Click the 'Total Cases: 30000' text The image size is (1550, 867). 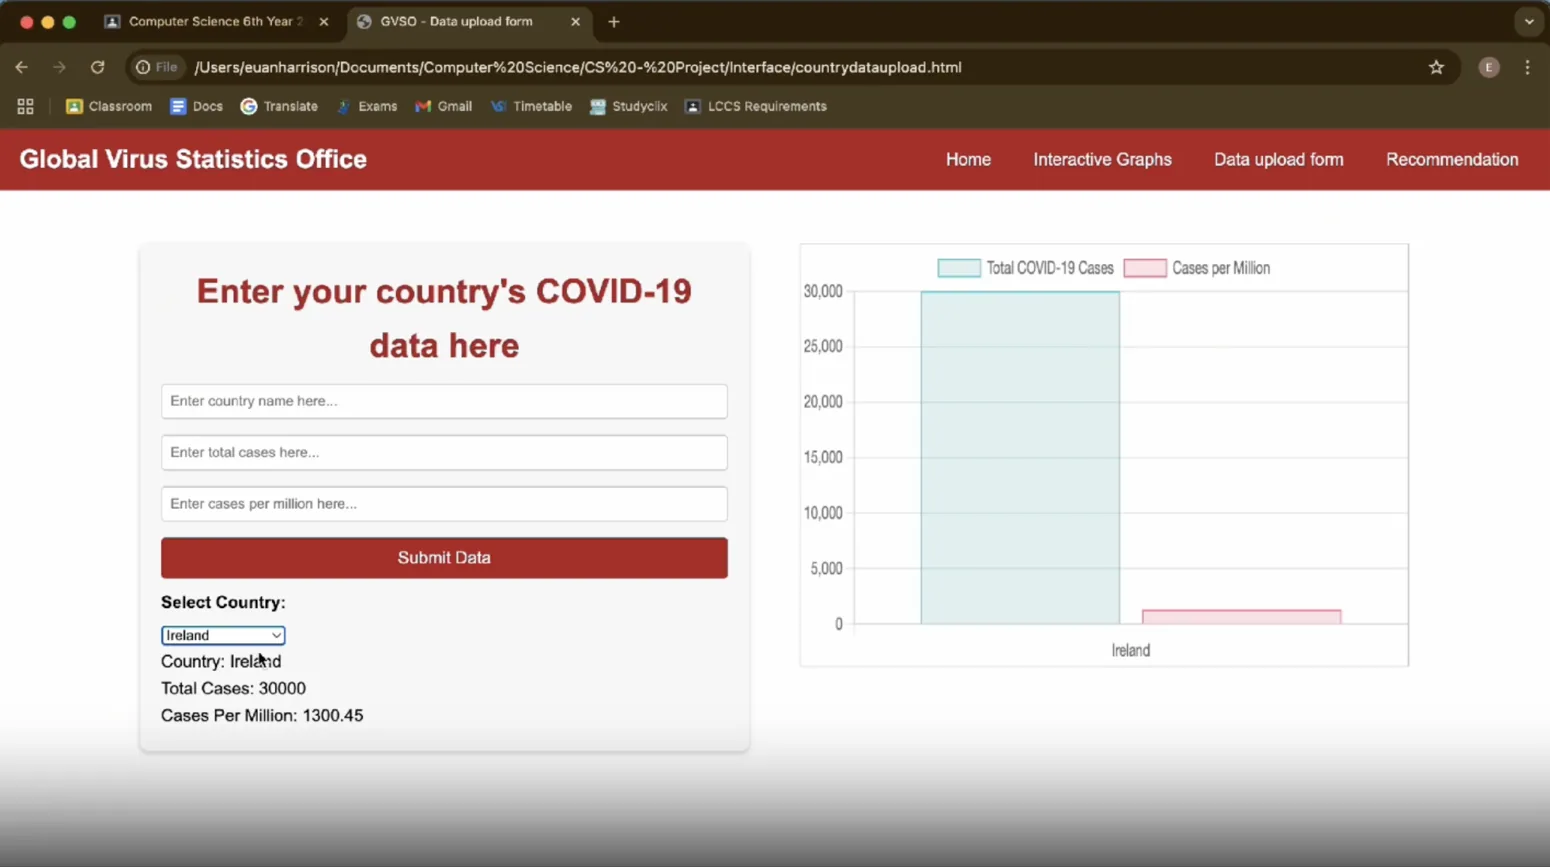coord(233,688)
